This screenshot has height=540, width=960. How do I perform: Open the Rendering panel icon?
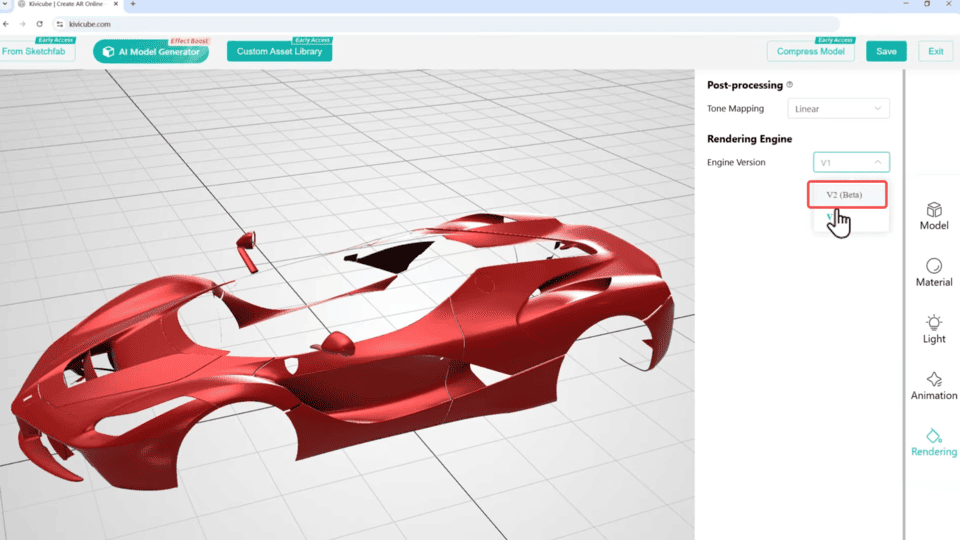(934, 442)
